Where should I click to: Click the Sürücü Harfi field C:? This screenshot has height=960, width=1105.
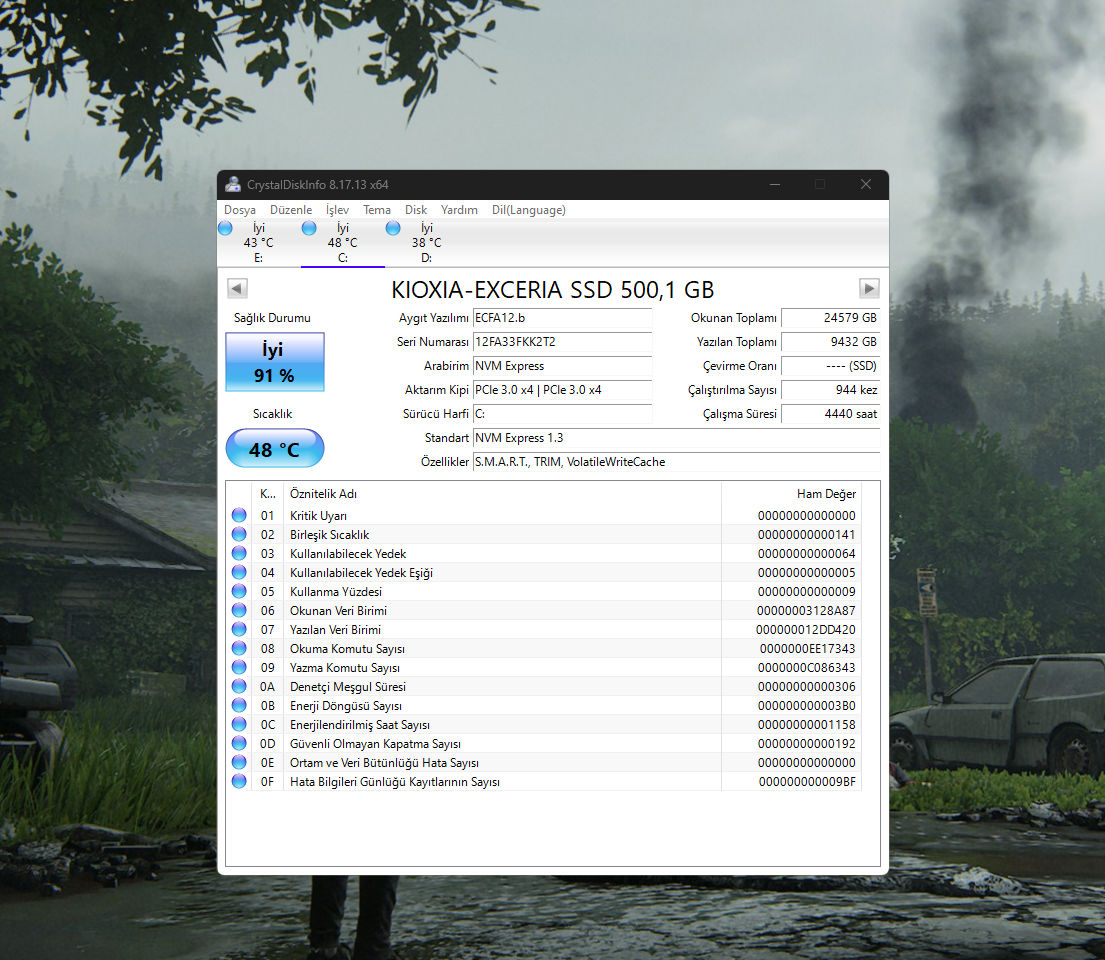(562, 414)
